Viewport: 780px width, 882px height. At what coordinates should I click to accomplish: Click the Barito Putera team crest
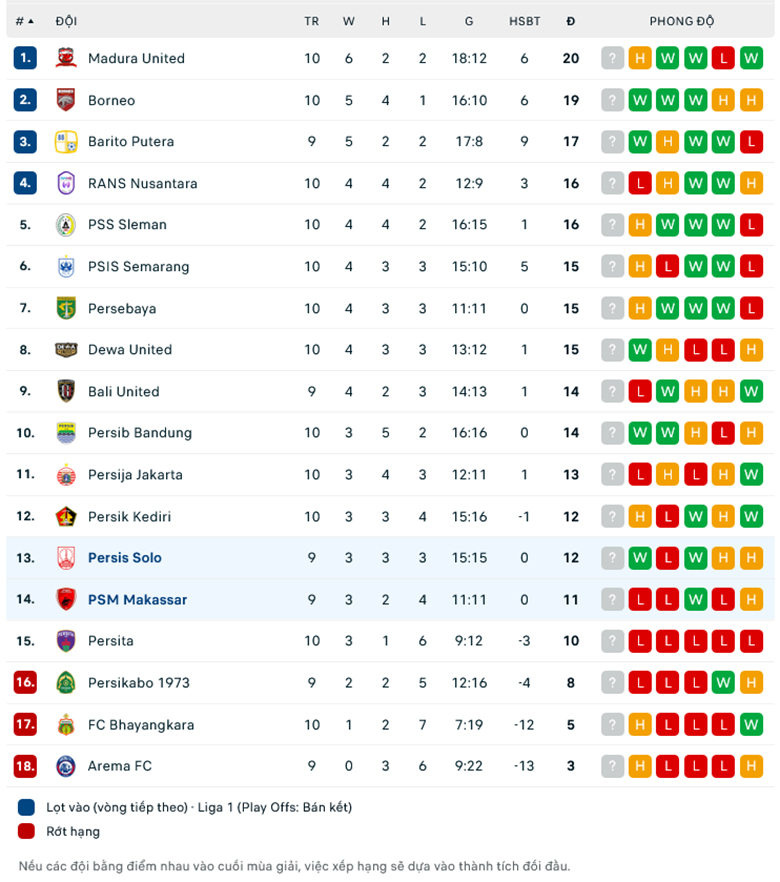click(66, 142)
